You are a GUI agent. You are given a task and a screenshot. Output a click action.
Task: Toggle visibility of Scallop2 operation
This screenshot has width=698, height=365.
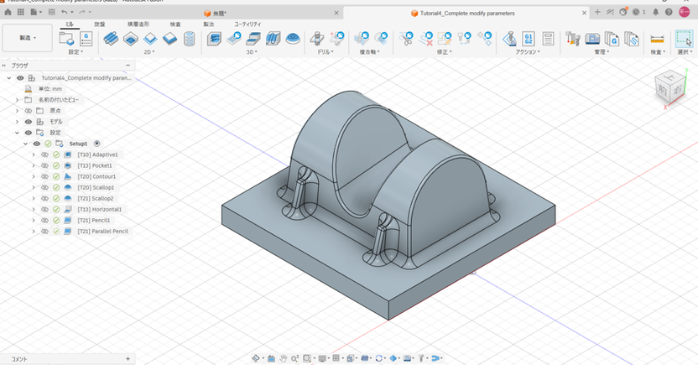click(x=45, y=198)
